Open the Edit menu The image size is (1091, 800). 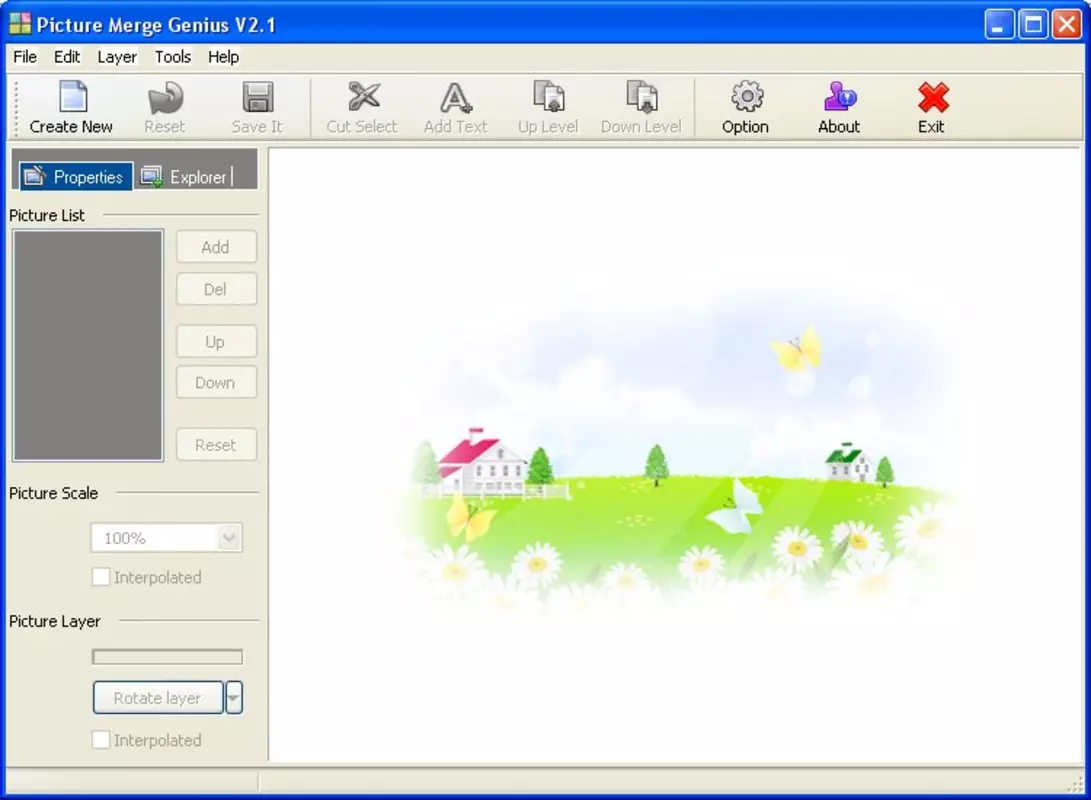67,57
